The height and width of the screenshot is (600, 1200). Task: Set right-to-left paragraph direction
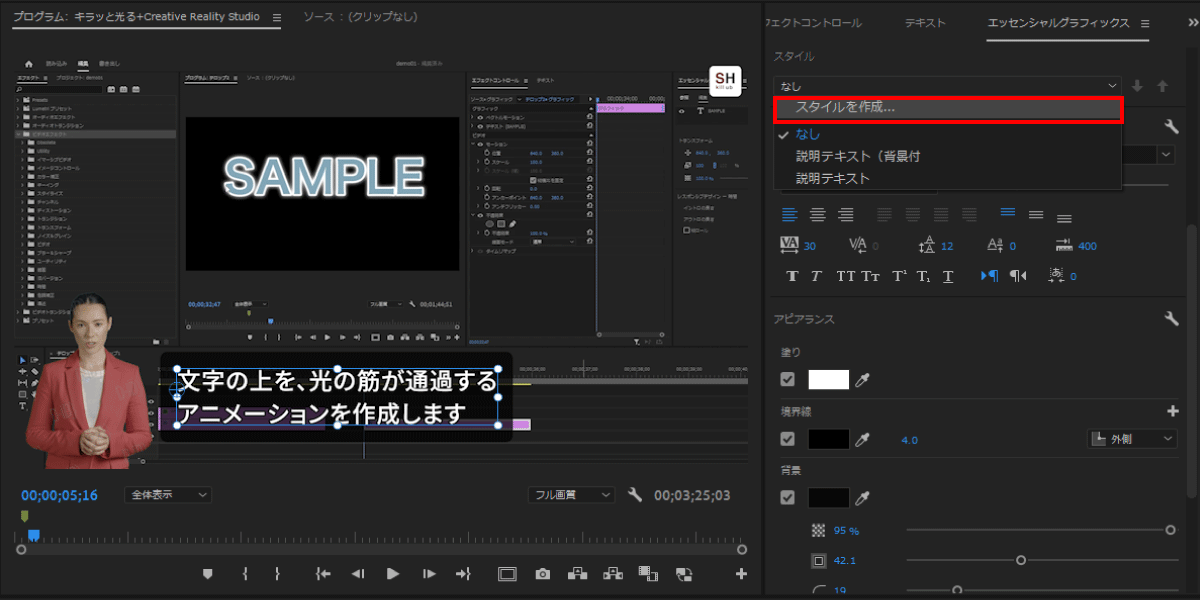point(1018,276)
